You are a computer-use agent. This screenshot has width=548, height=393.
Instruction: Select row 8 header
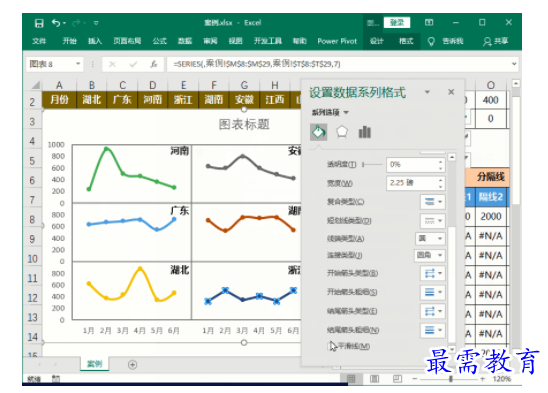(32, 220)
